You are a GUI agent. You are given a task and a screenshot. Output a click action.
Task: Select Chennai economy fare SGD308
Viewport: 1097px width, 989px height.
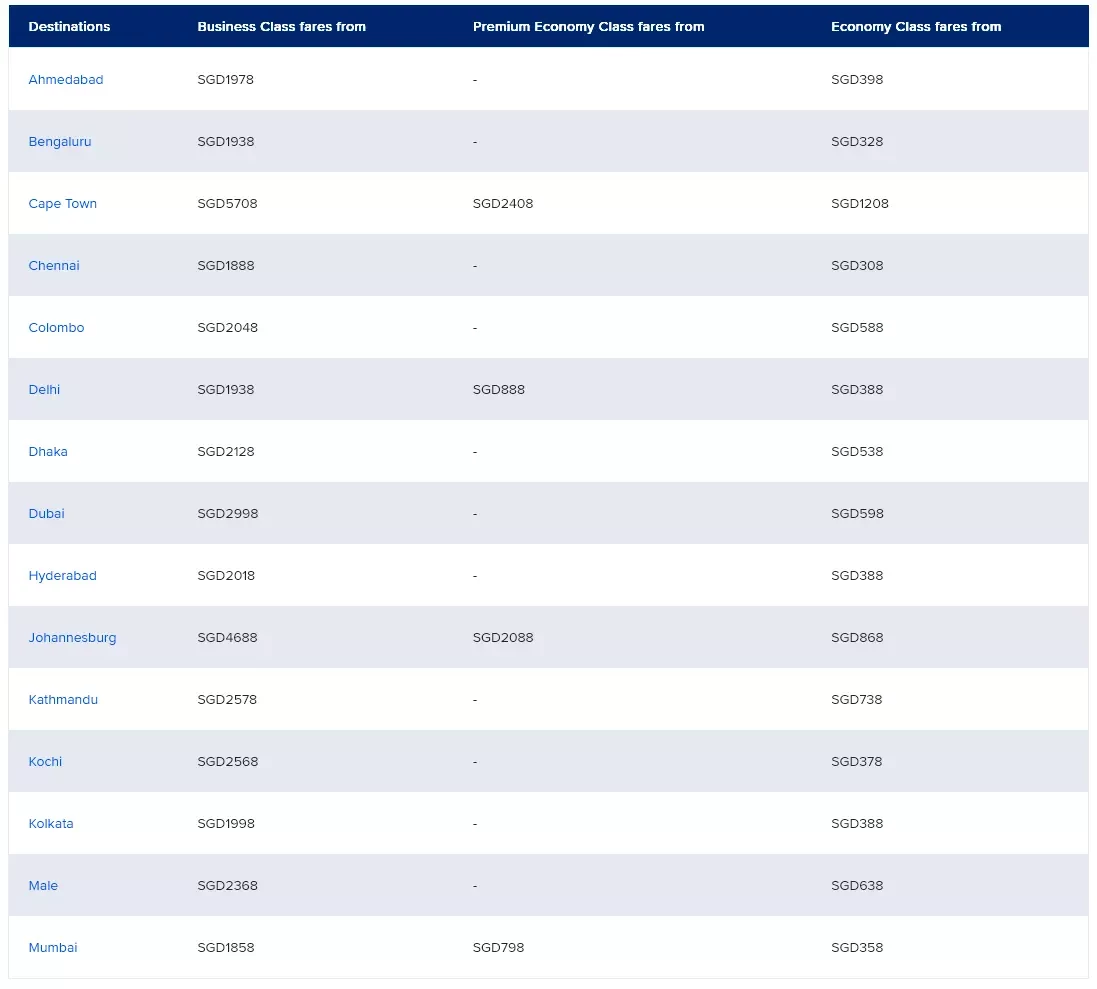pyautogui.click(x=857, y=266)
